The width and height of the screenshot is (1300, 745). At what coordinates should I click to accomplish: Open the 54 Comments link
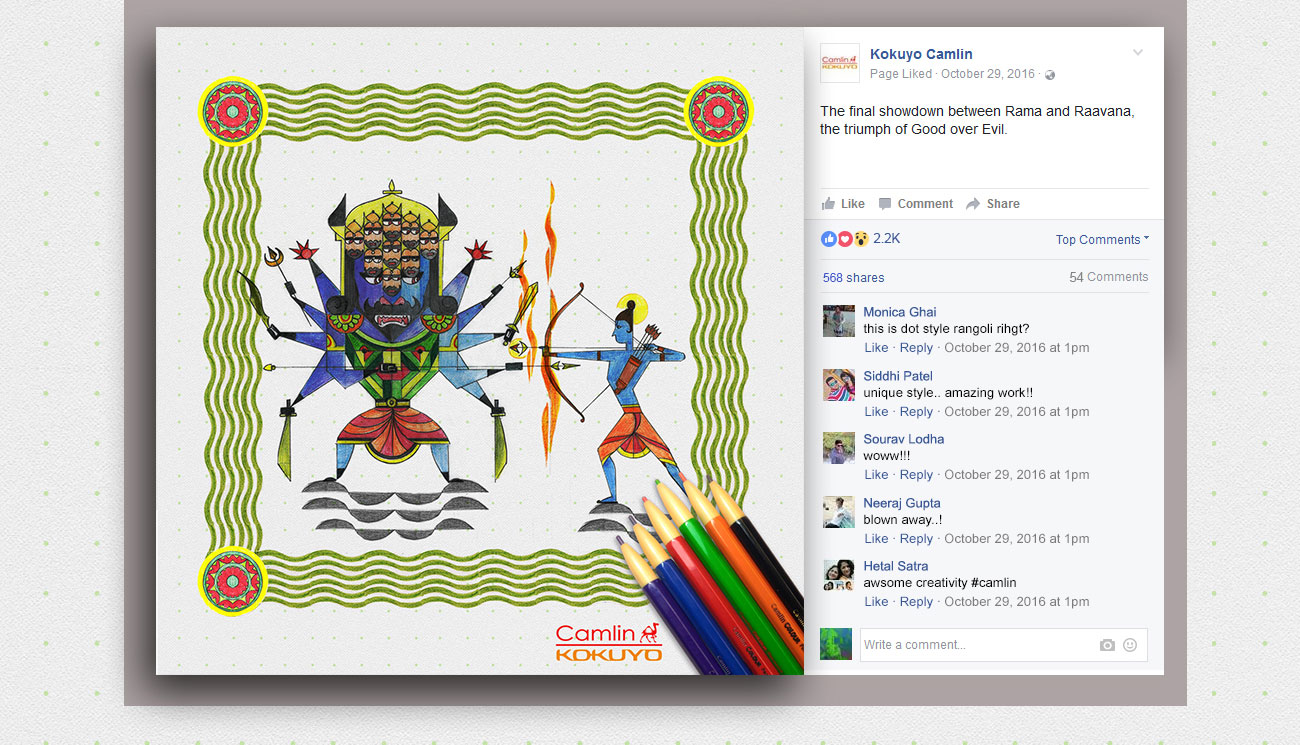point(1109,277)
